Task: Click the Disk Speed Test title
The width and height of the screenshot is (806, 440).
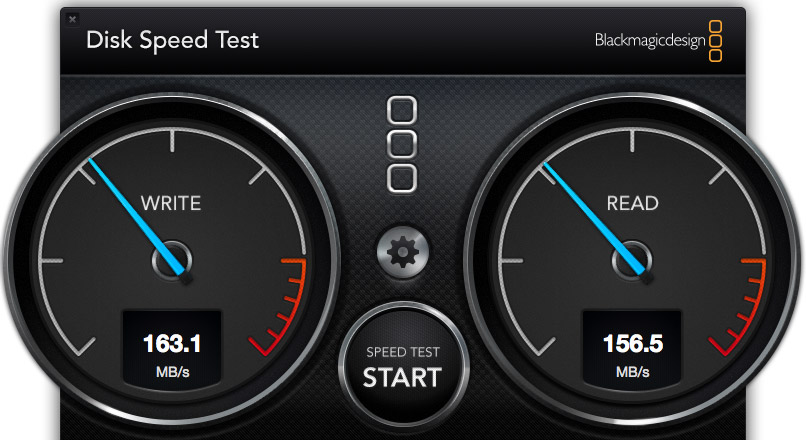Action: coord(172,40)
